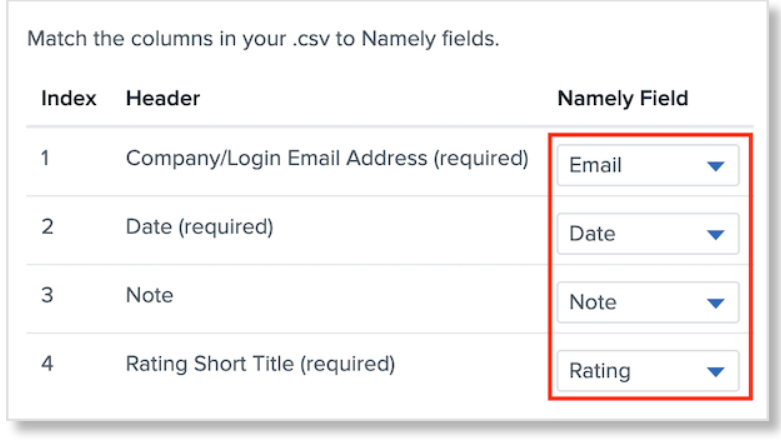Click index number 3 in the third row
This screenshot has height=440, width=781.
tap(47, 295)
